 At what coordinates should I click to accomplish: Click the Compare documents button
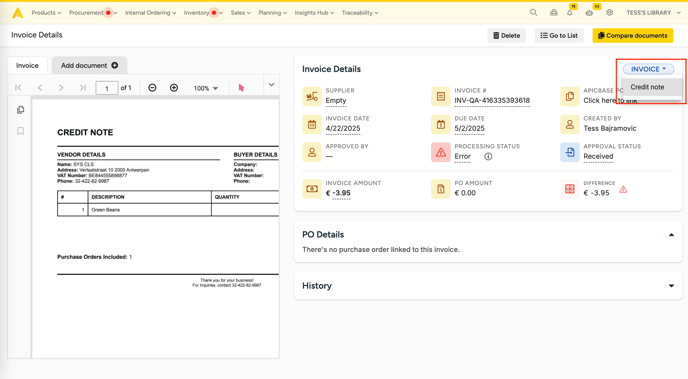click(633, 36)
